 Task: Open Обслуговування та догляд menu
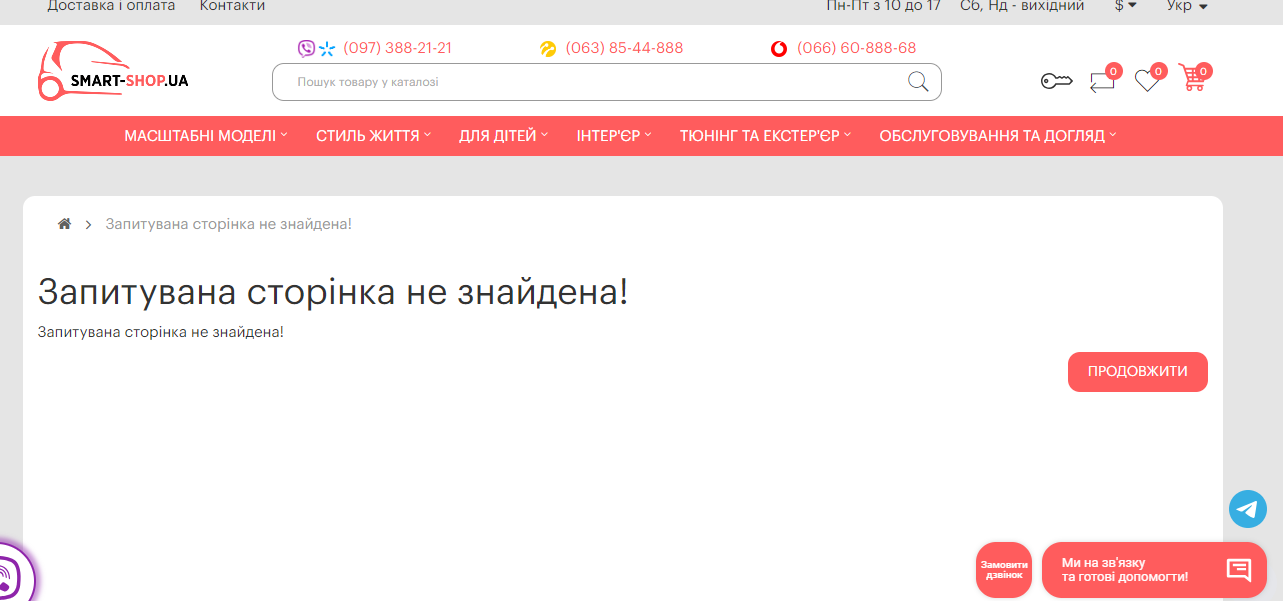tap(997, 136)
